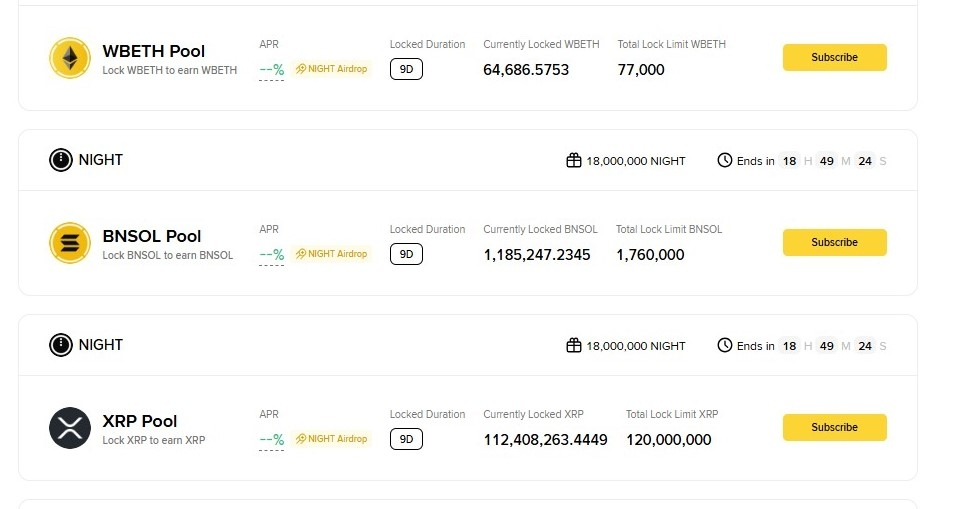Click the NIGHT logo above BNSOL Pool
Screen dimensions: 971x509
click(x=61, y=160)
